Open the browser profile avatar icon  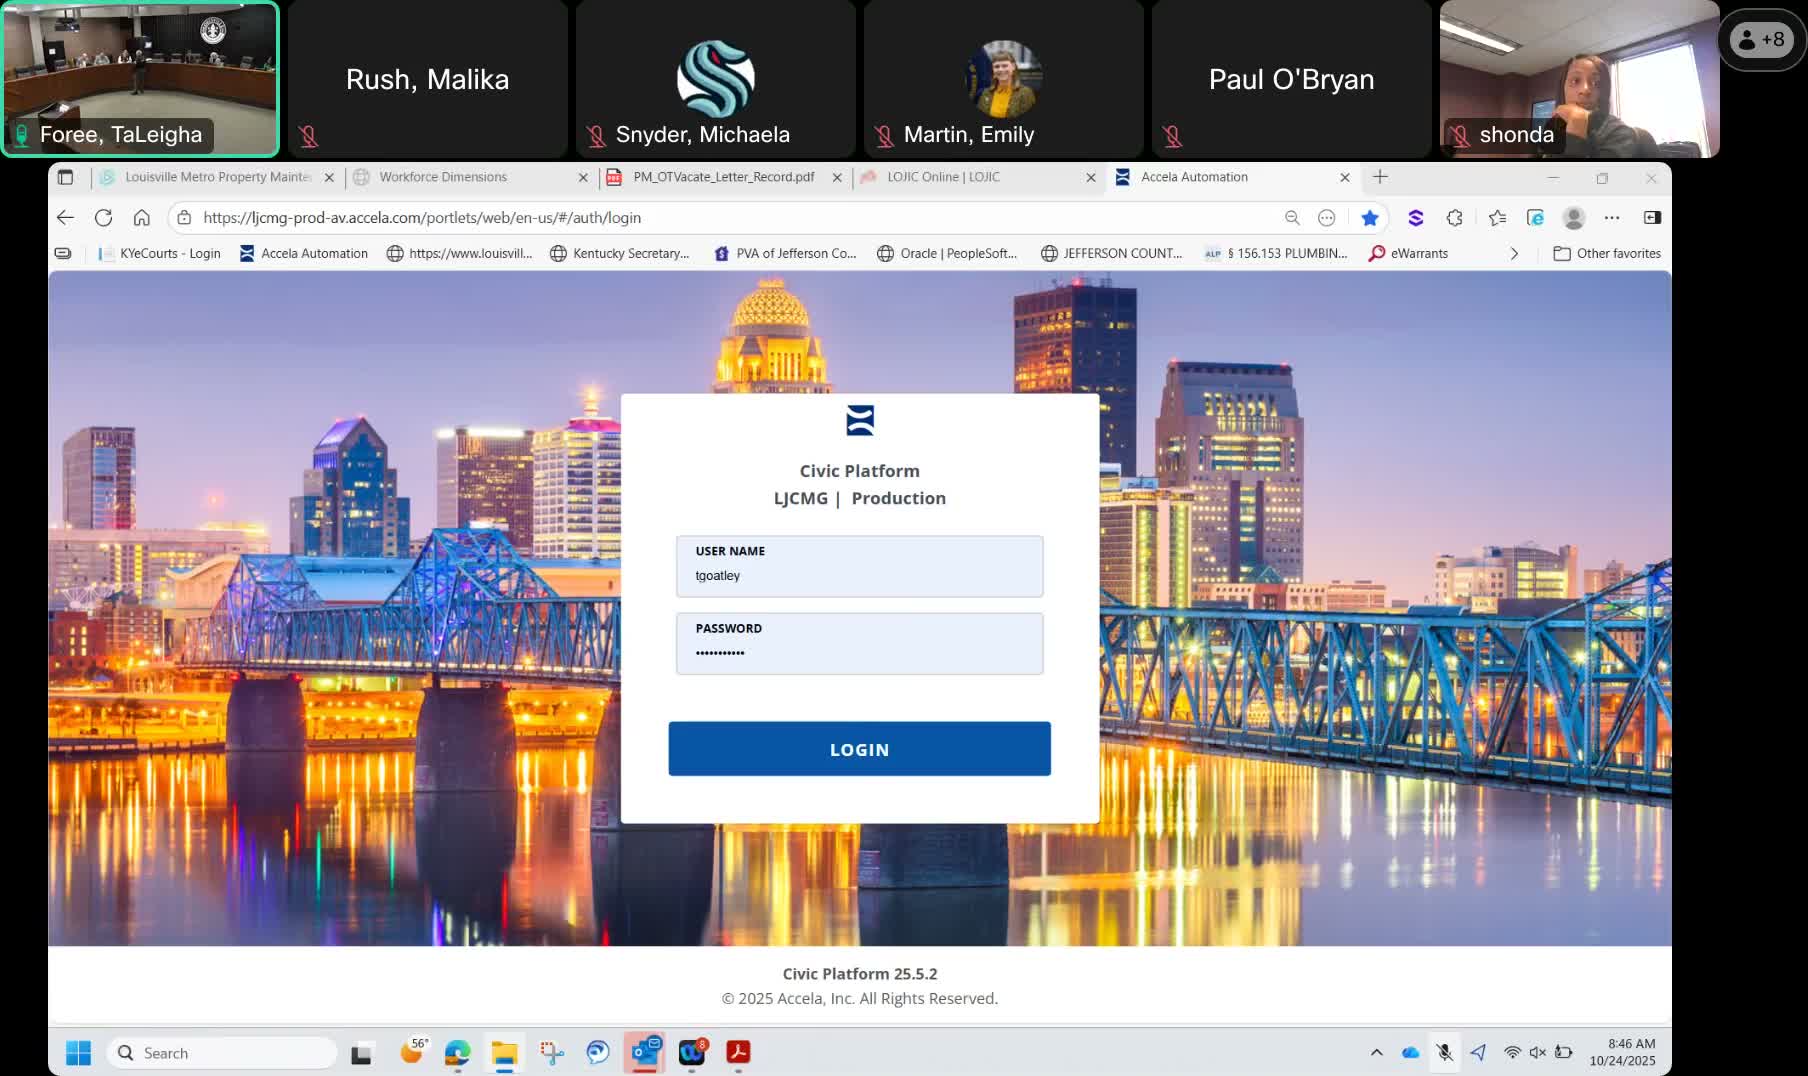click(x=1573, y=217)
